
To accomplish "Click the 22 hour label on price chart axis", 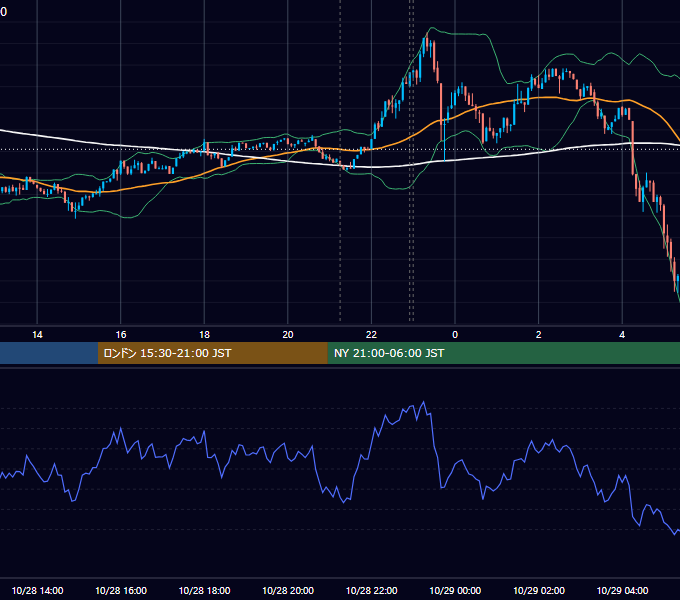I will [x=371, y=335].
